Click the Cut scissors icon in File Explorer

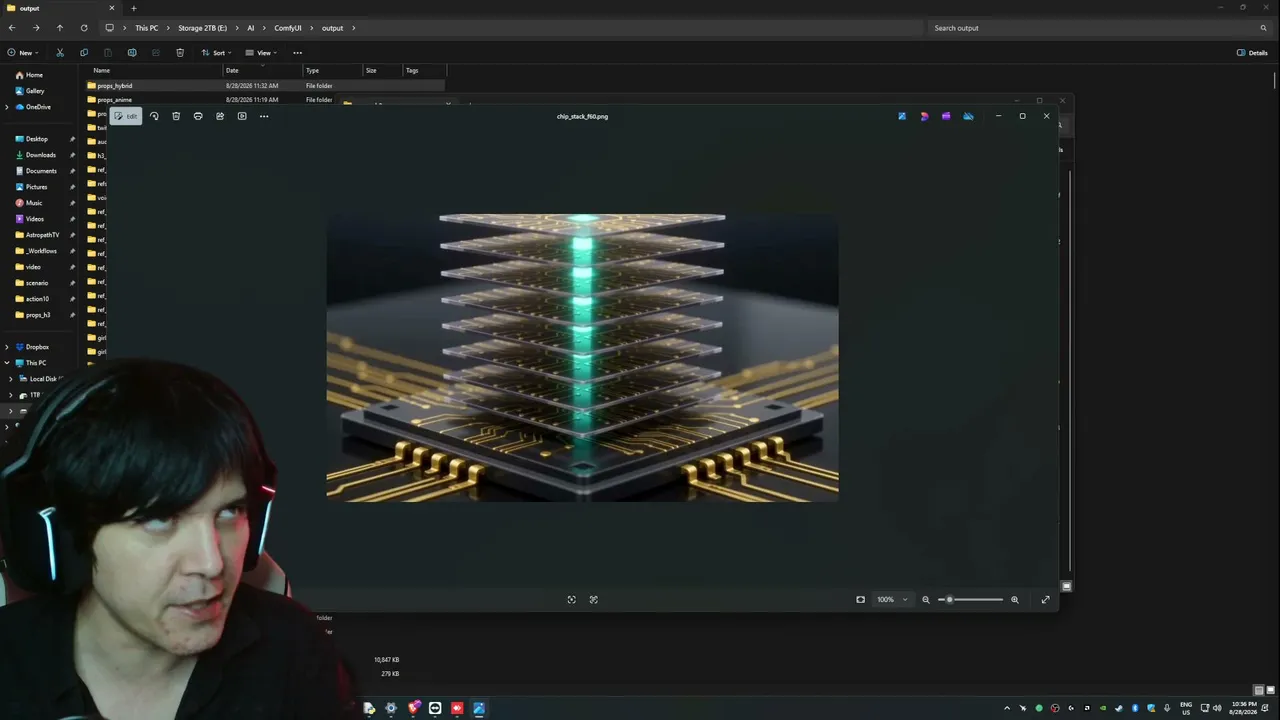60,53
